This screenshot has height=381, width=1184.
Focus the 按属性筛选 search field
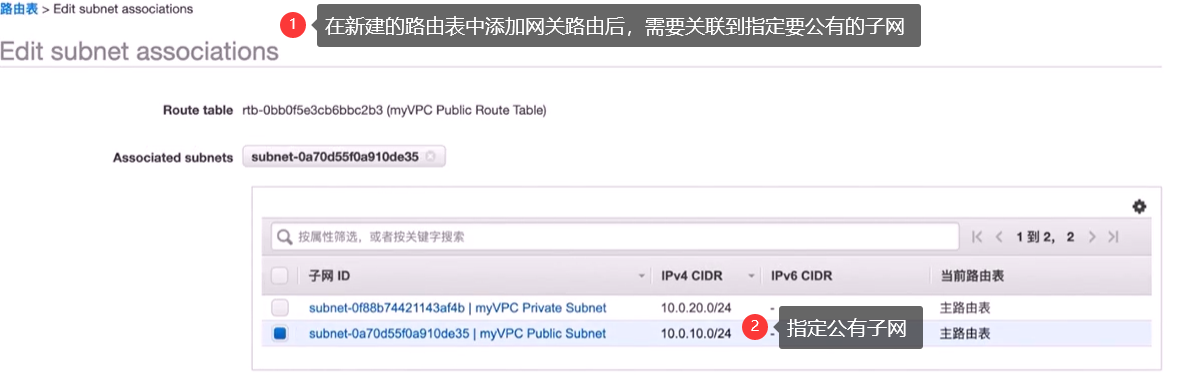pyautogui.click(x=615, y=237)
